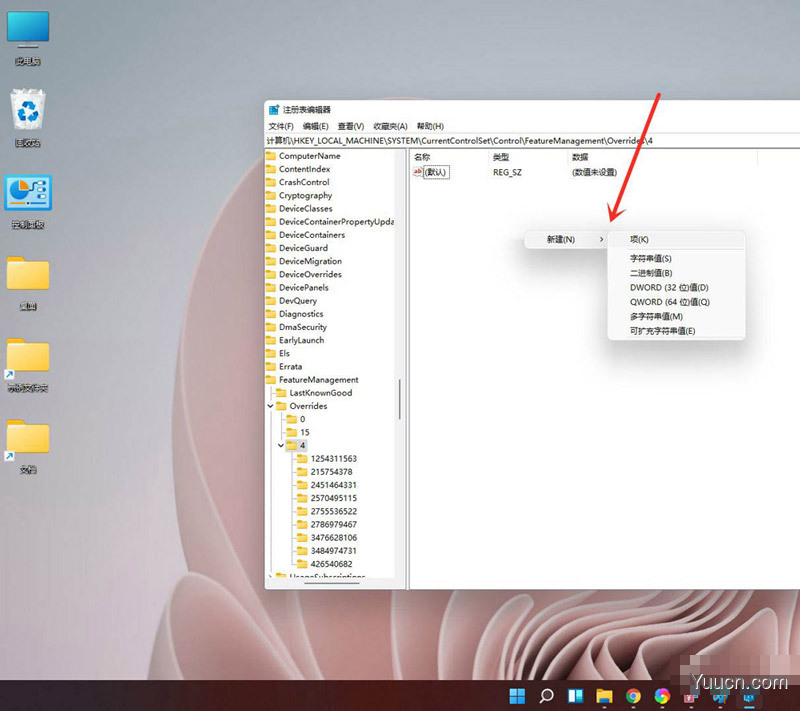Choose DWORD (32 位)值(D) option
This screenshot has width=800, height=711.
(676, 288)
